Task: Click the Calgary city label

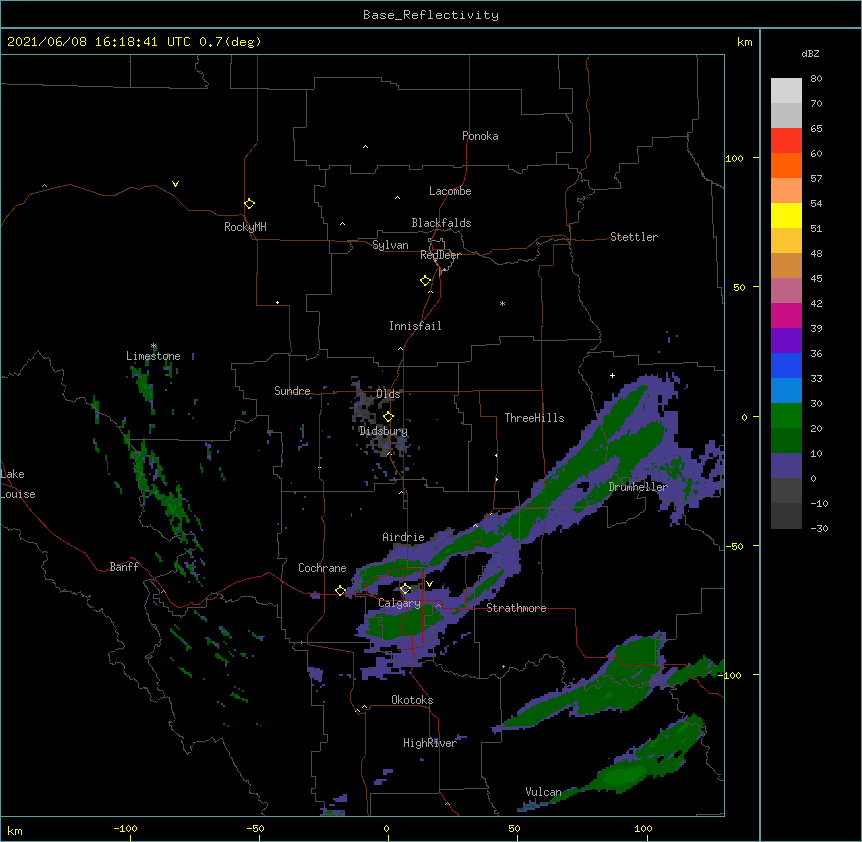Action: tap(399, 603)
